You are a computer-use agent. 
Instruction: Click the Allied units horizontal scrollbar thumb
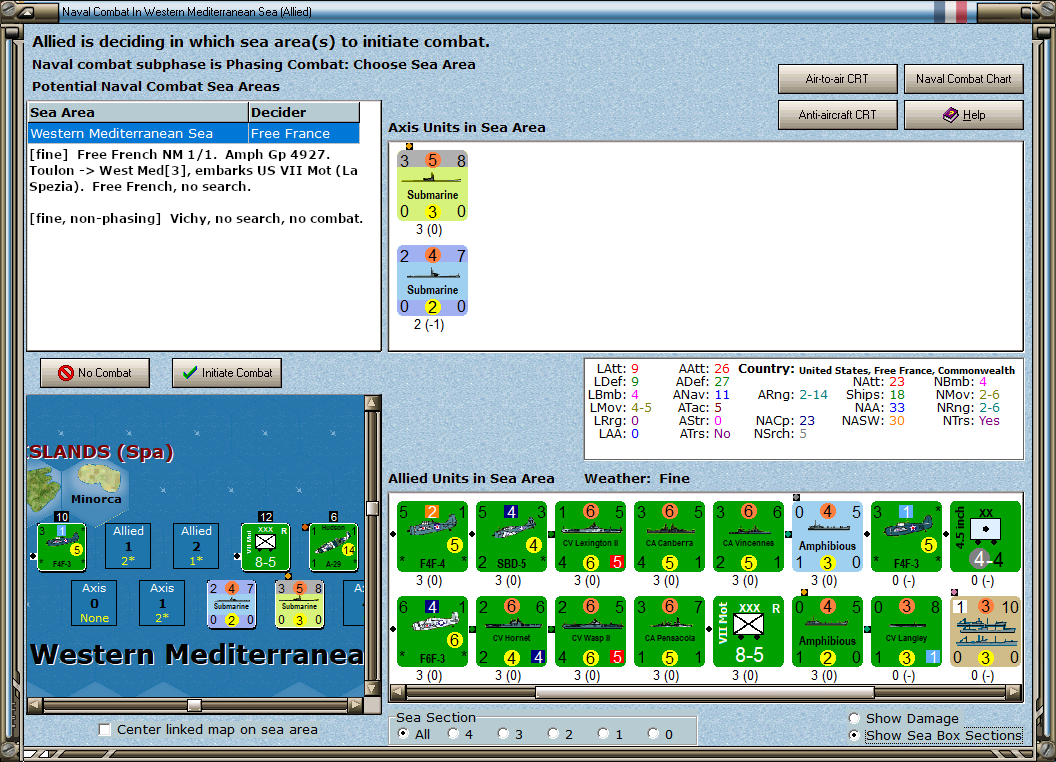pos(704,692)
